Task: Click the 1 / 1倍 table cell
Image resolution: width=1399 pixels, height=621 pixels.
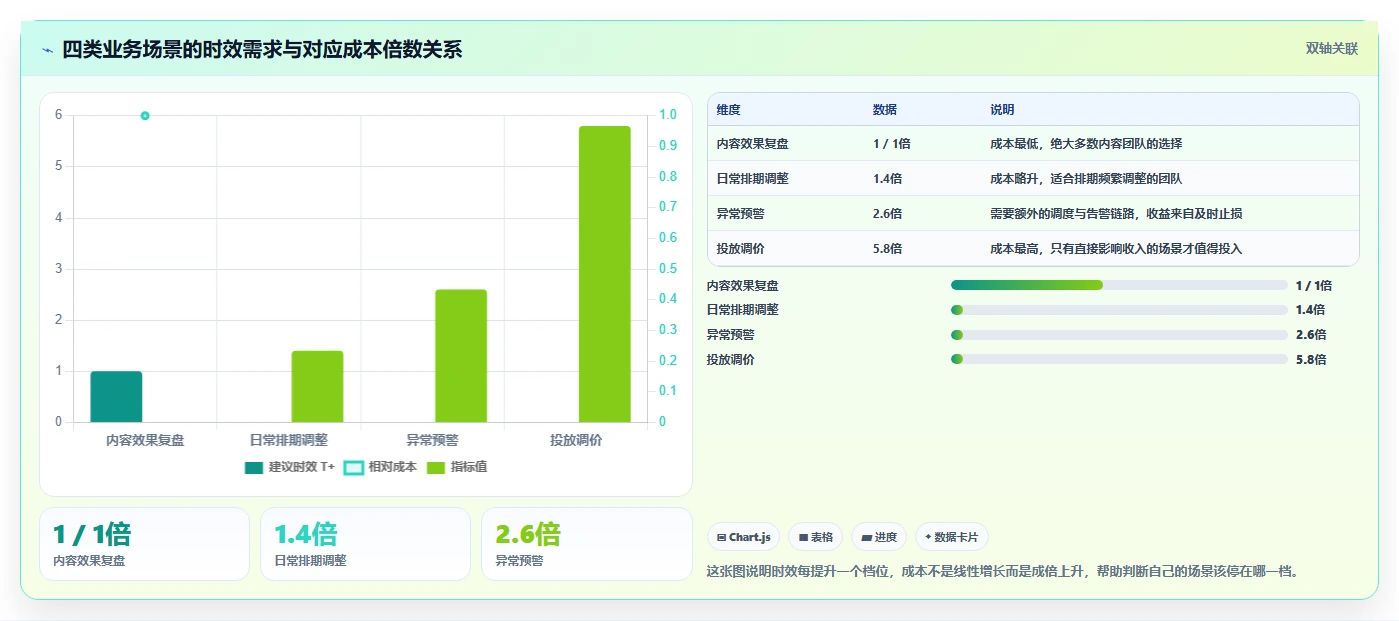Action: [892, 144]
